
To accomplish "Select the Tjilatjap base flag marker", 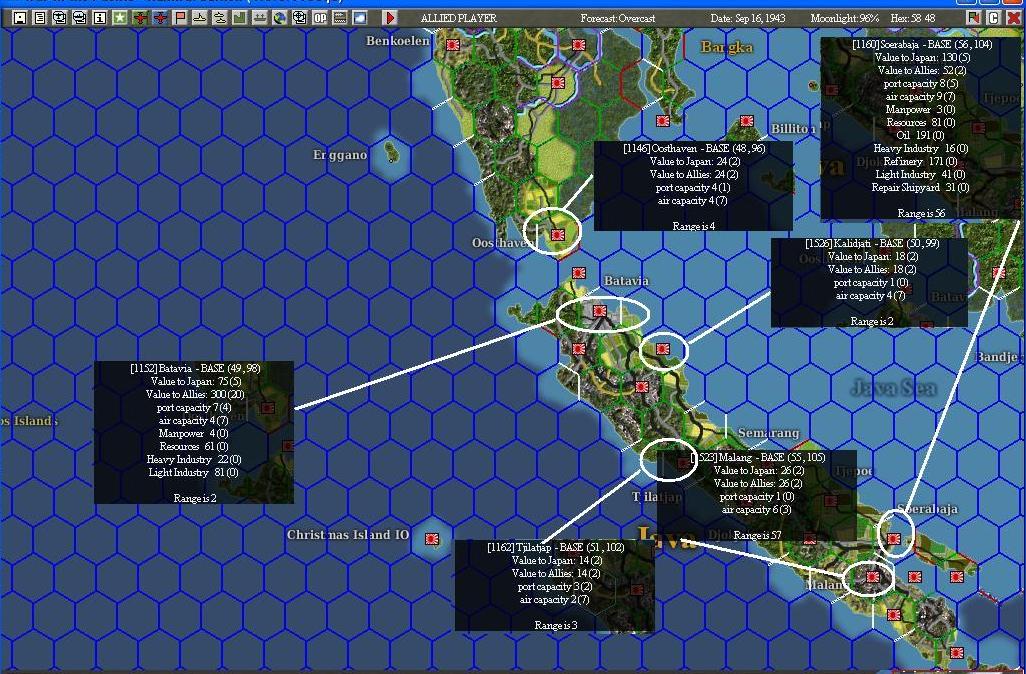I will (684, 463).
